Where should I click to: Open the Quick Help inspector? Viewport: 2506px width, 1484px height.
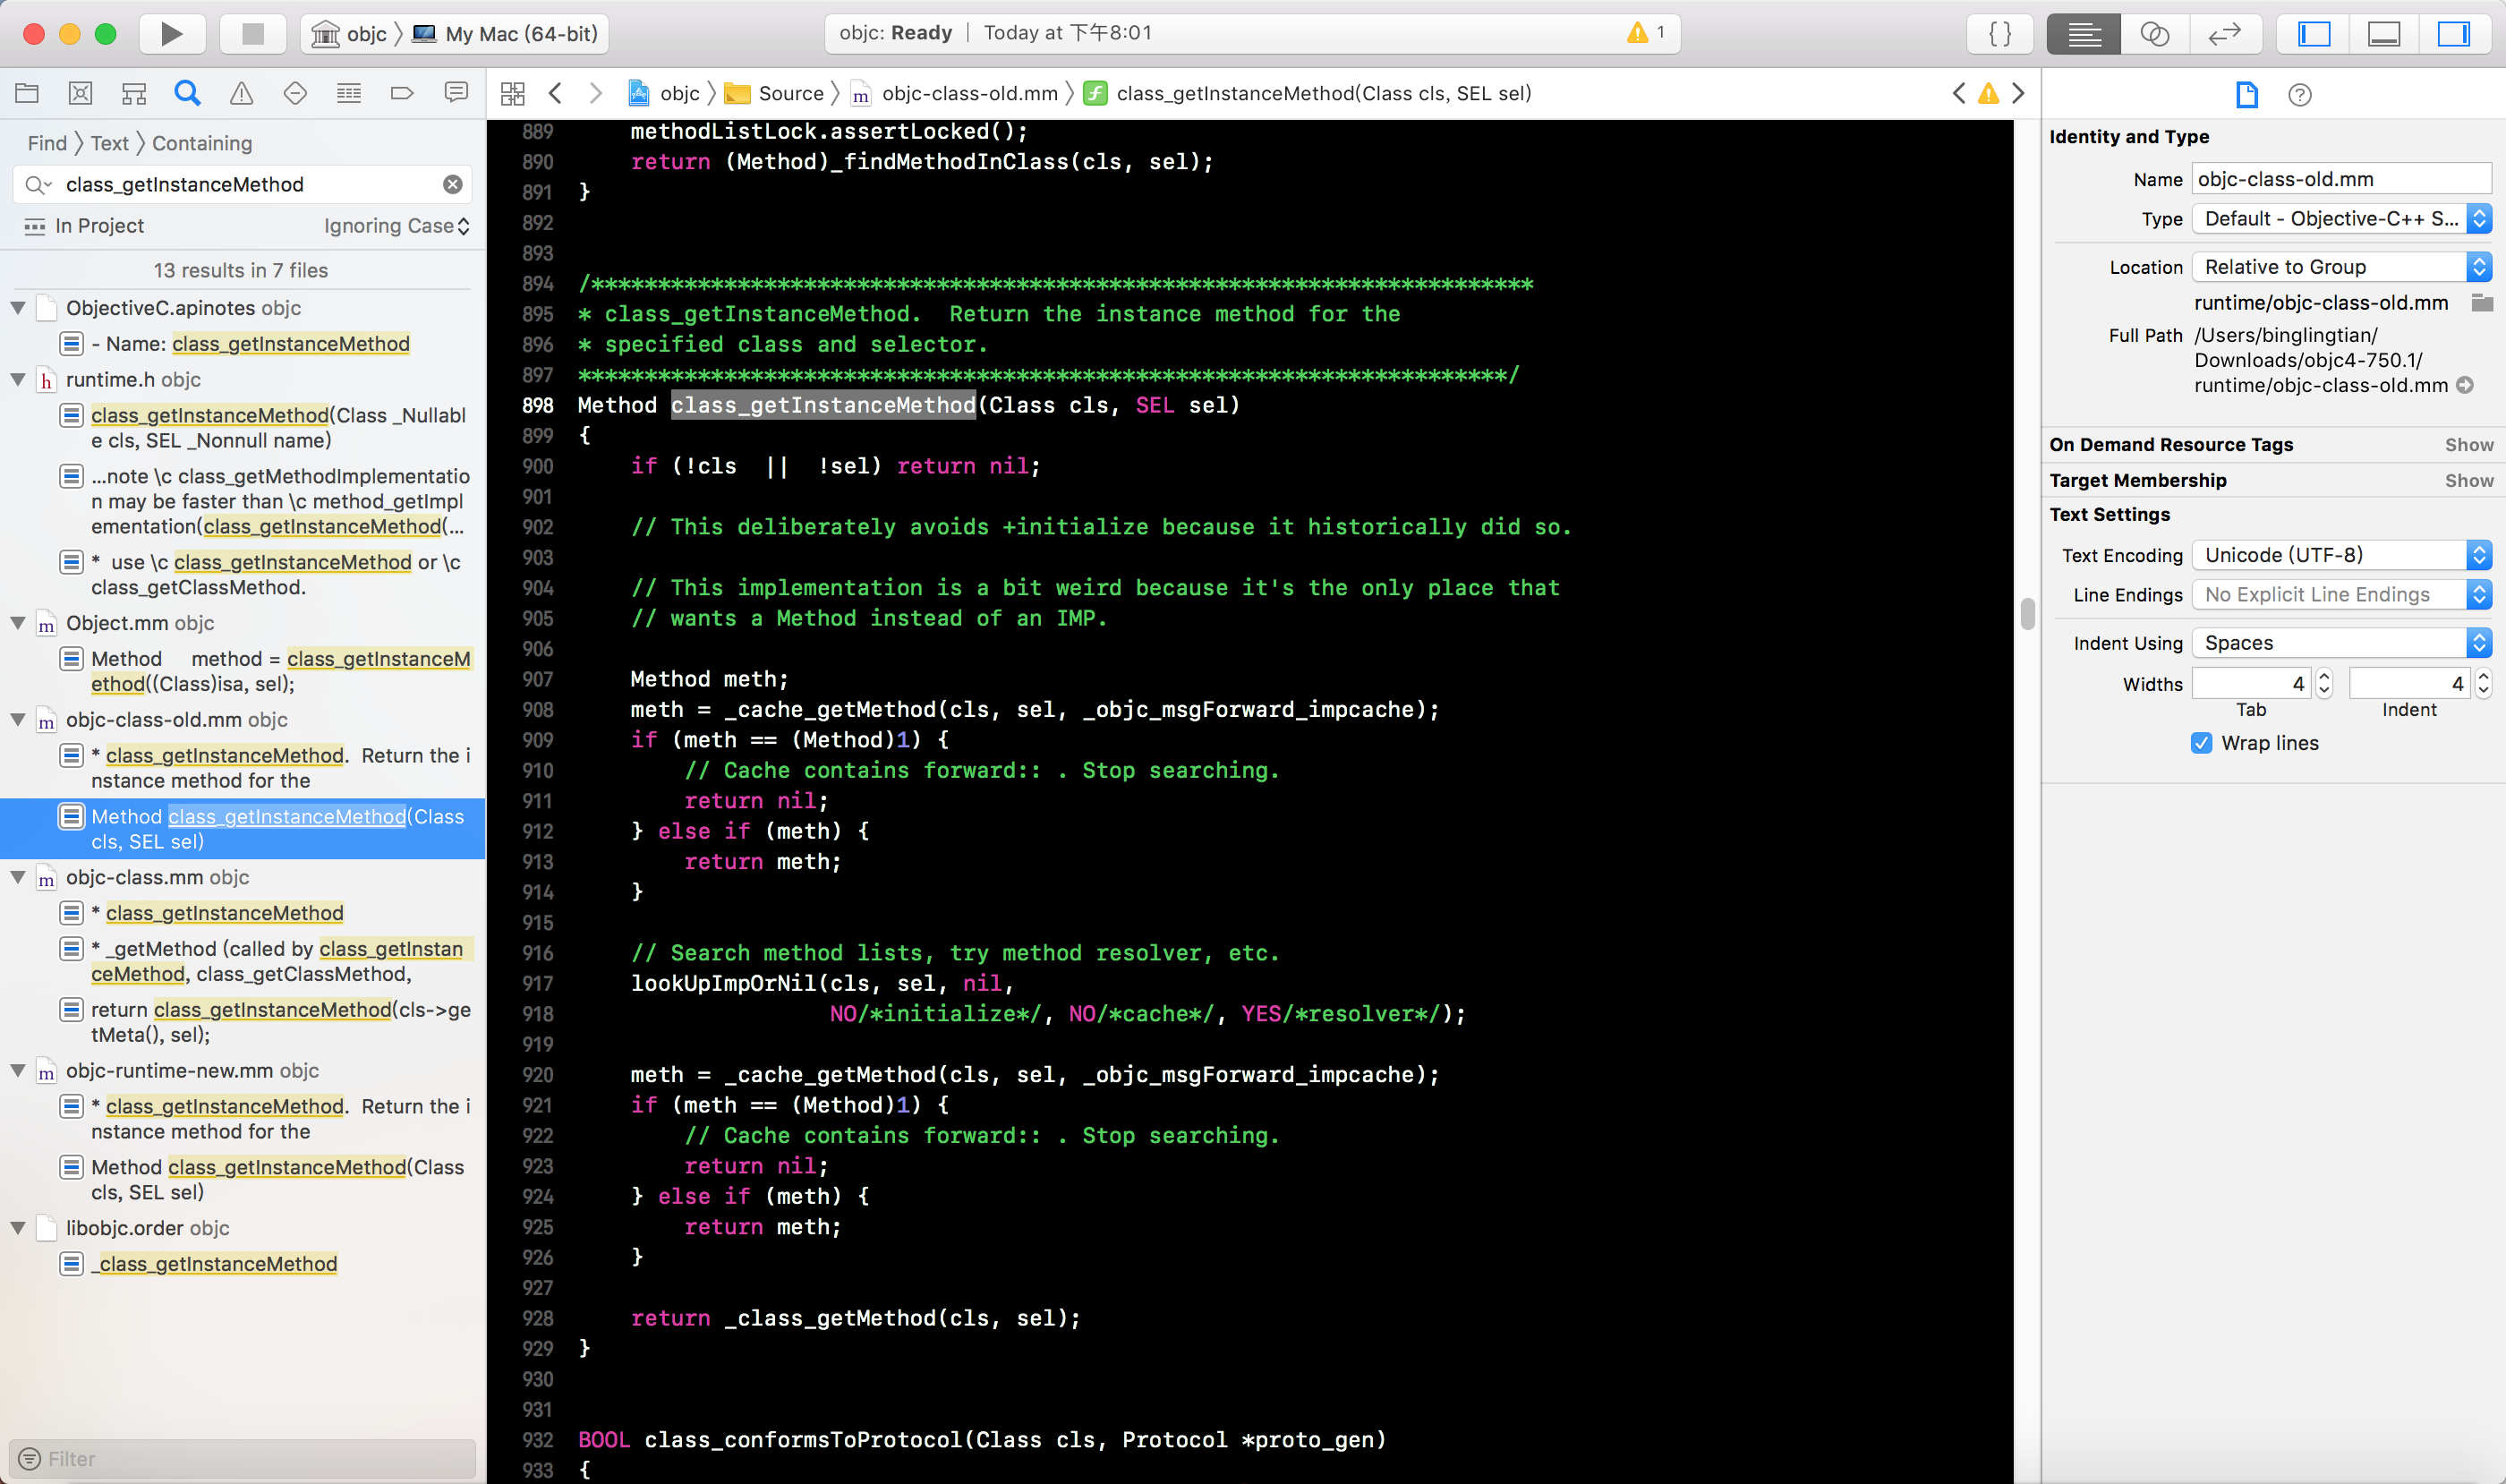coord(2299,95)
